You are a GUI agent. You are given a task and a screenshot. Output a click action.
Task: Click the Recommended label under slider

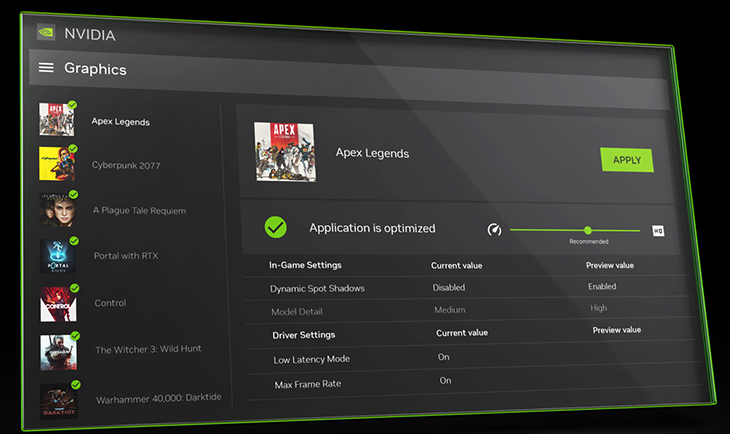589,241
